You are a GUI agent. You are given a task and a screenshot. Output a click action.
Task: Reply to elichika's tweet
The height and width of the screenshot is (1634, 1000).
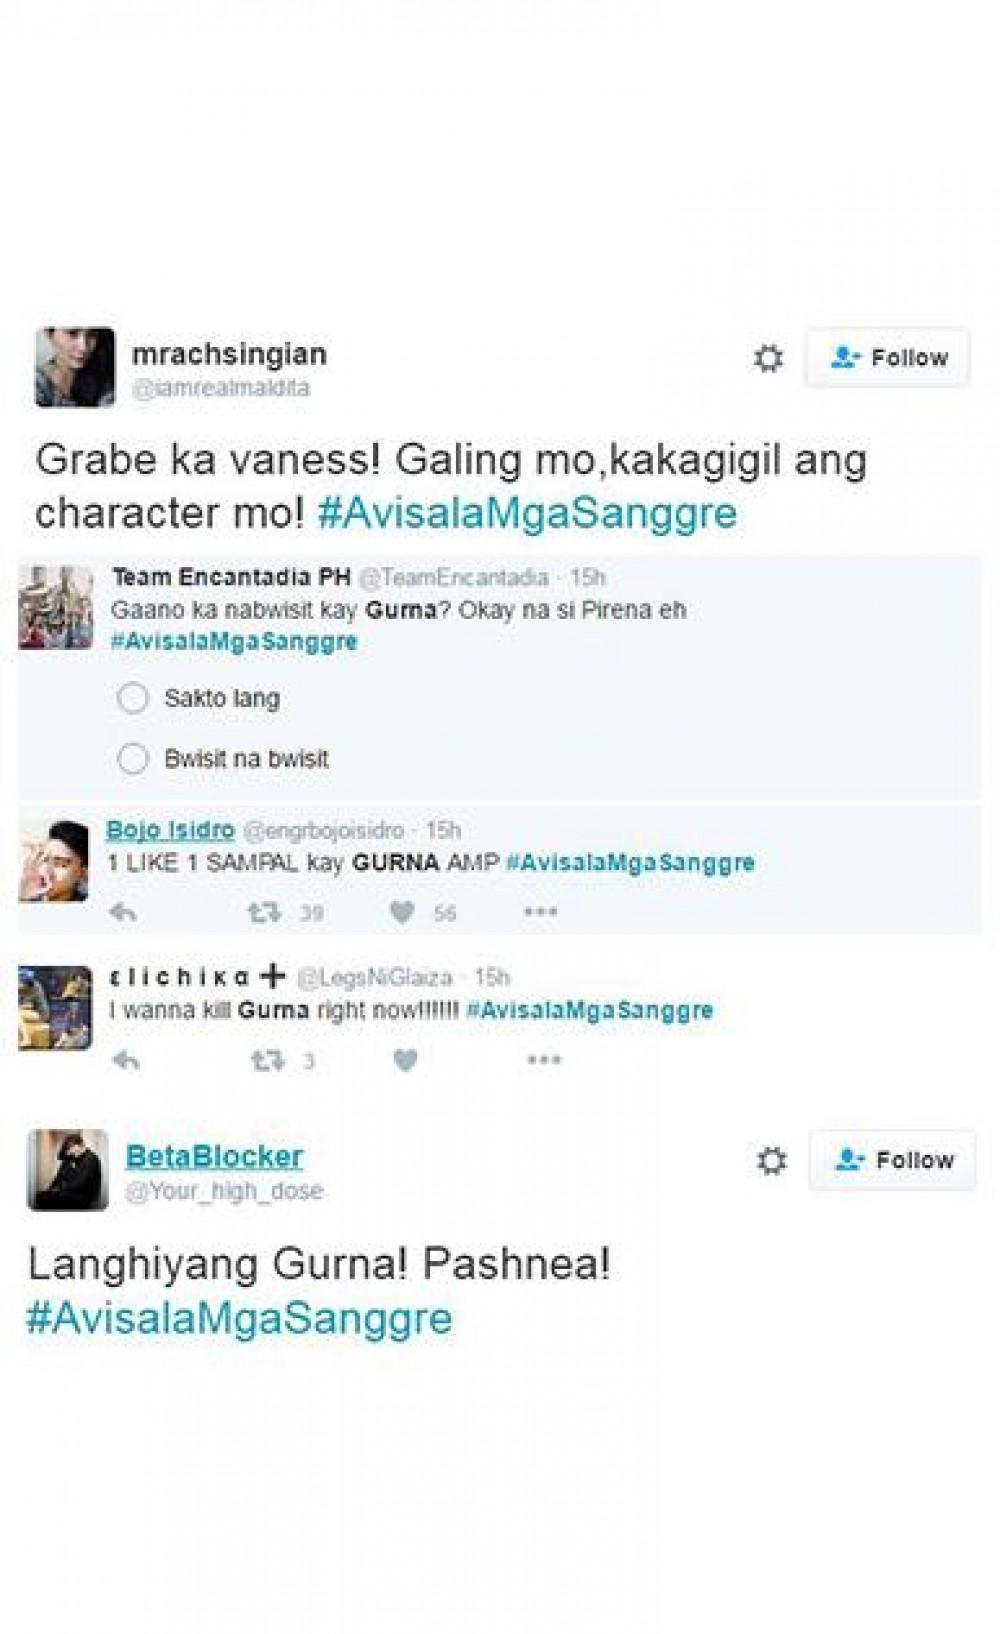(125, 1060)
